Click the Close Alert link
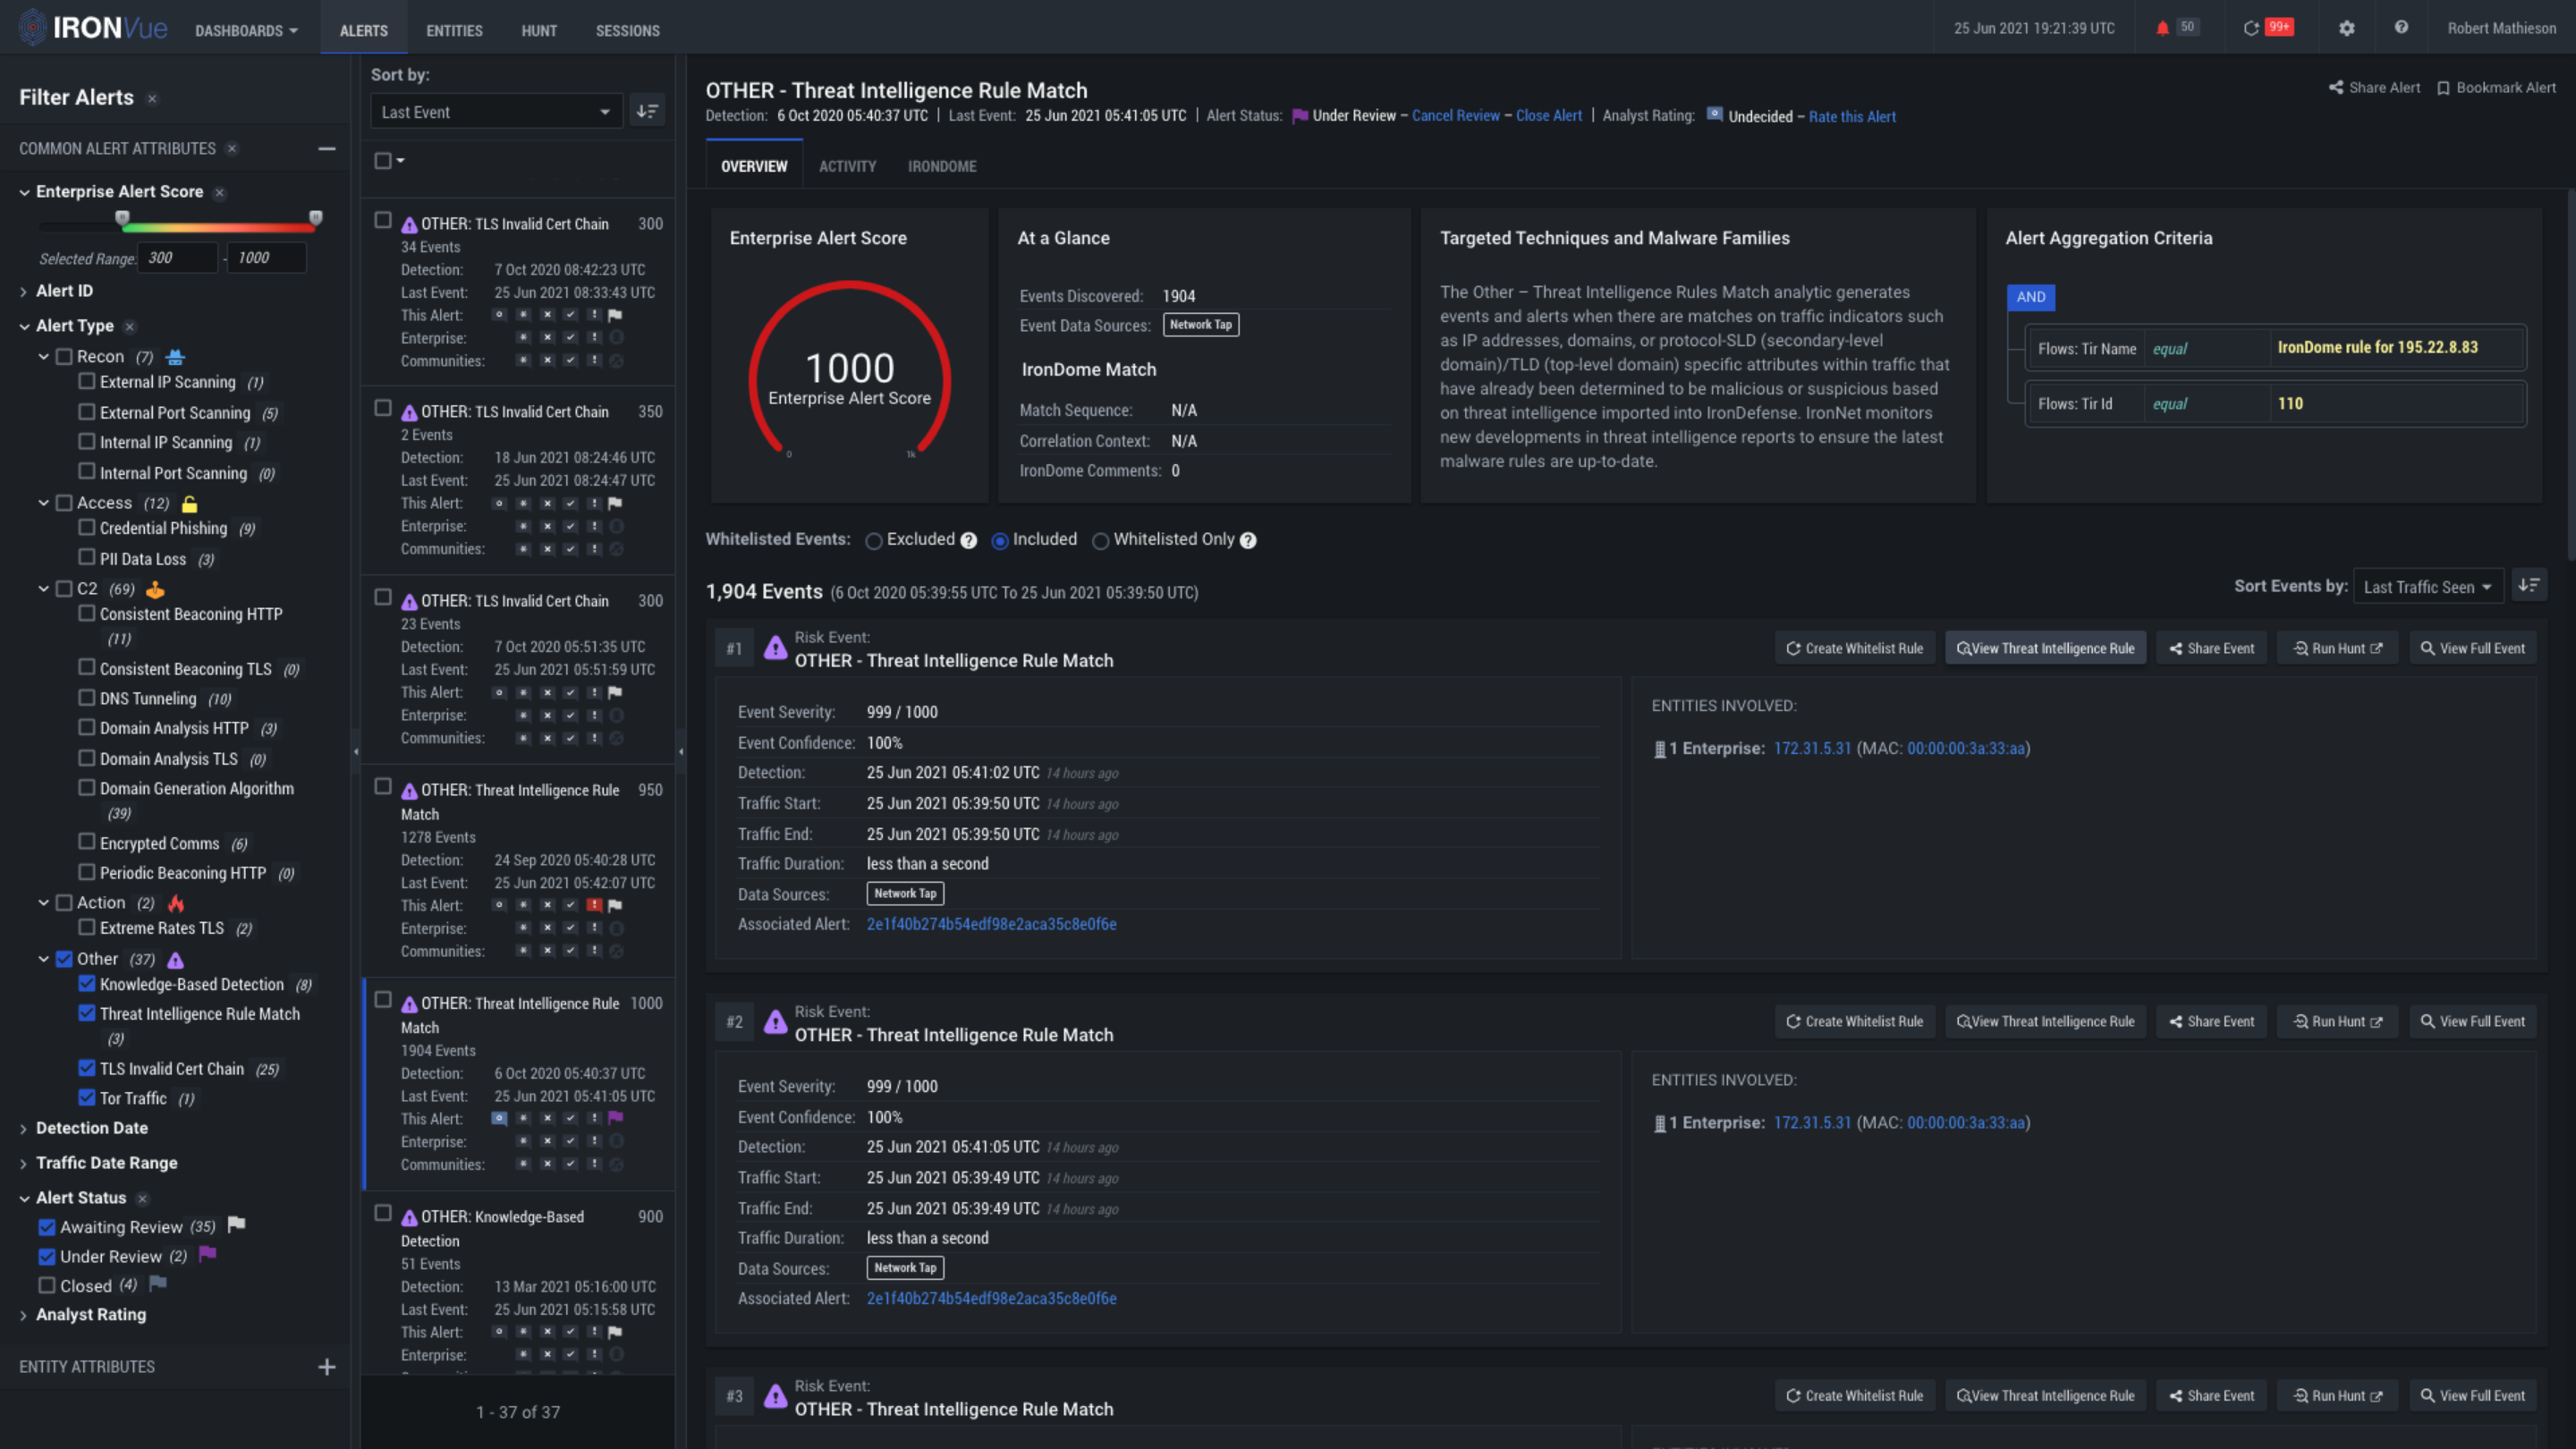 tap(1548, 116)
